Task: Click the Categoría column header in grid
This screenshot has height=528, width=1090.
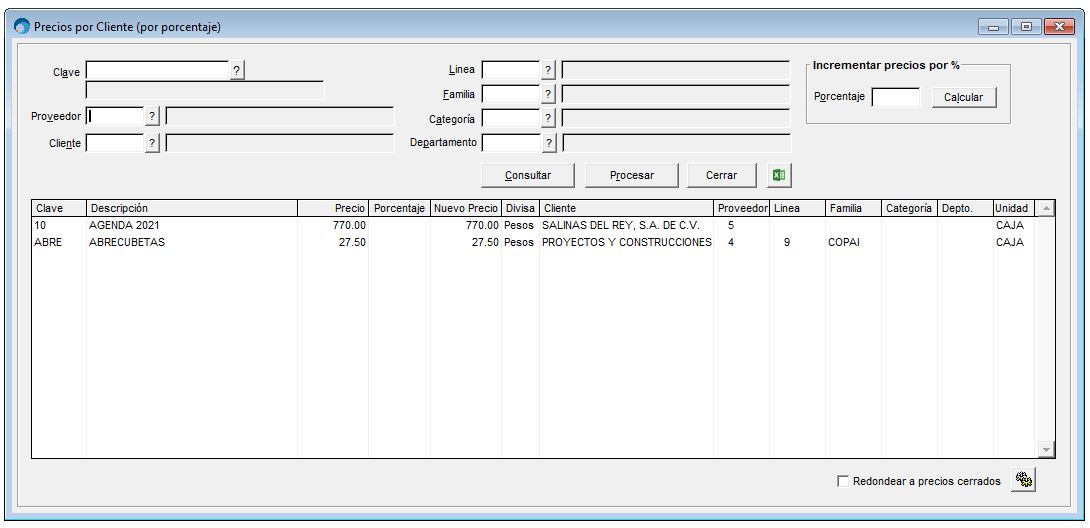Action: click(909, 208)
